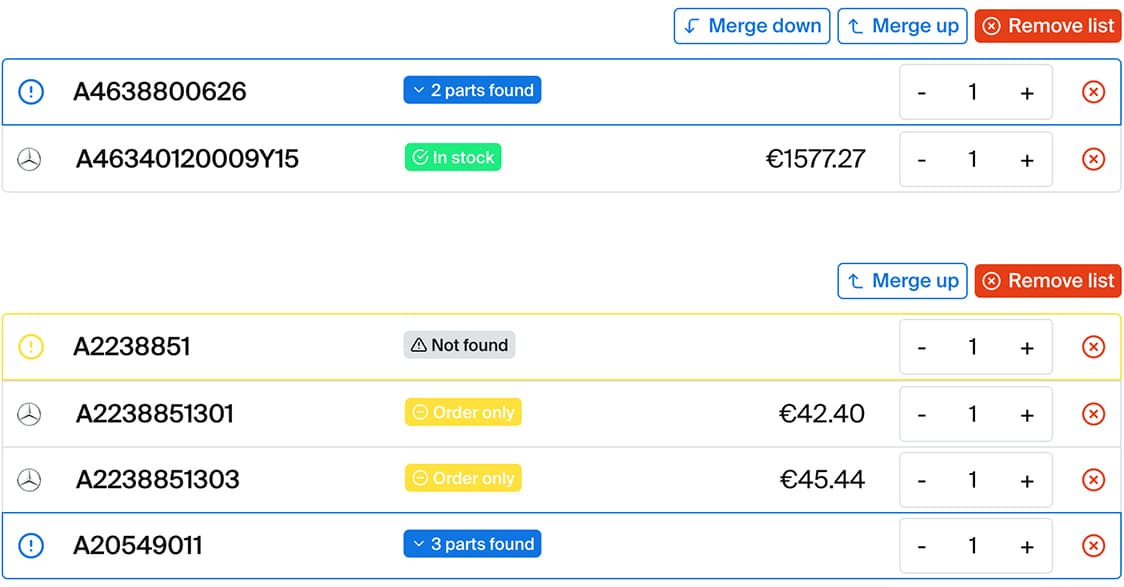Select part number A20549011
Viewport: 1124px width, 587px height.
pyautogui.click(x=138, y=545)
